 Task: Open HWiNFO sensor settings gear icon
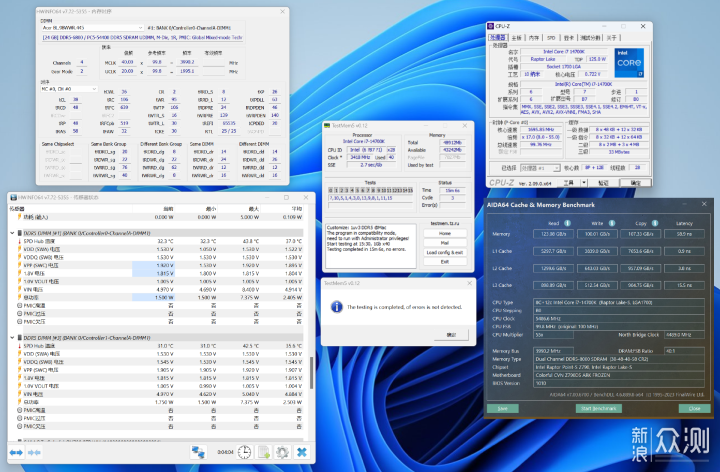(x=282, y=452)
